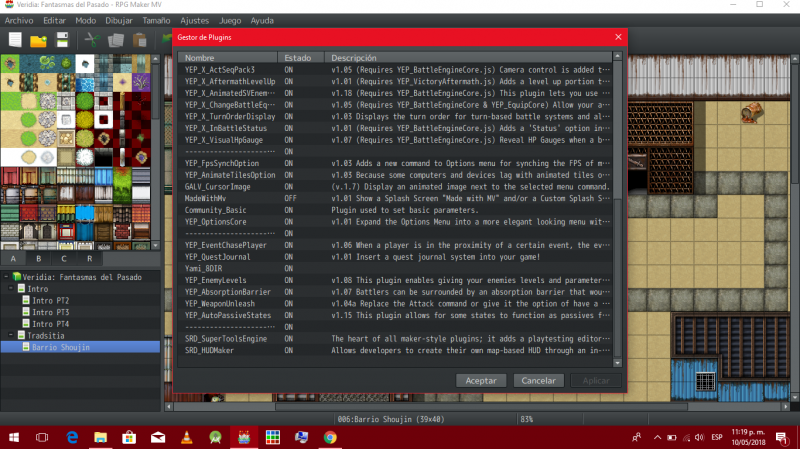Launch Microsoft Edge from the taskbar
Screen dimensions: 800x449
(x=72, y=437)
